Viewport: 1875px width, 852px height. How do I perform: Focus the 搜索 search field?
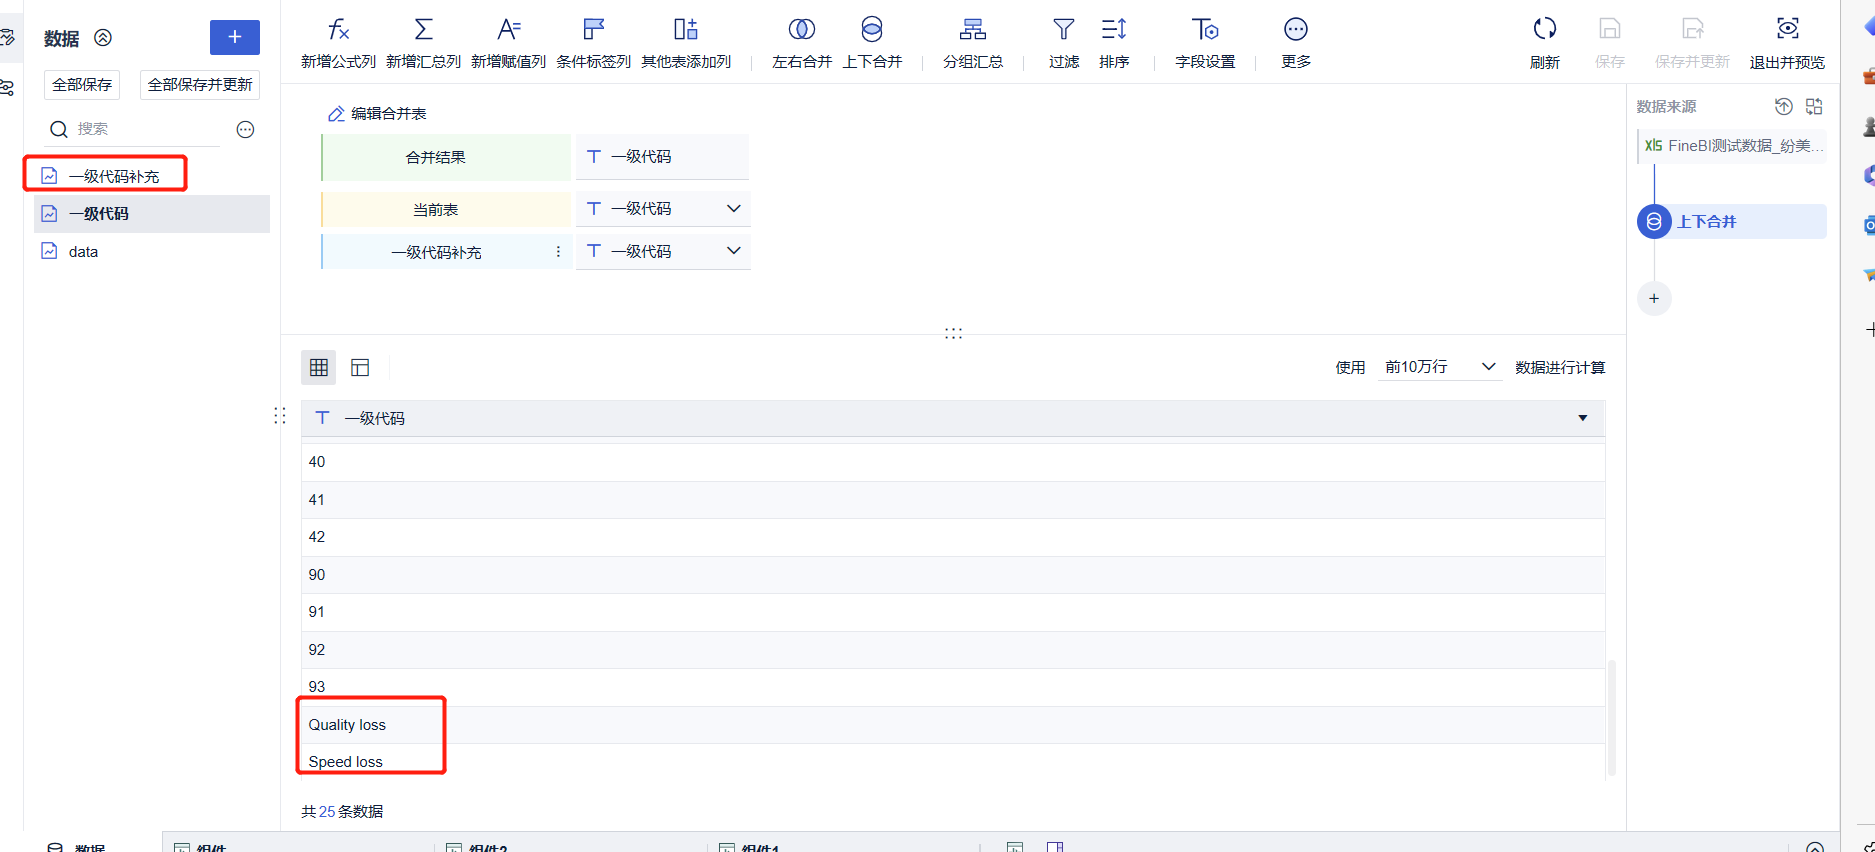click(x=135, y=129)
